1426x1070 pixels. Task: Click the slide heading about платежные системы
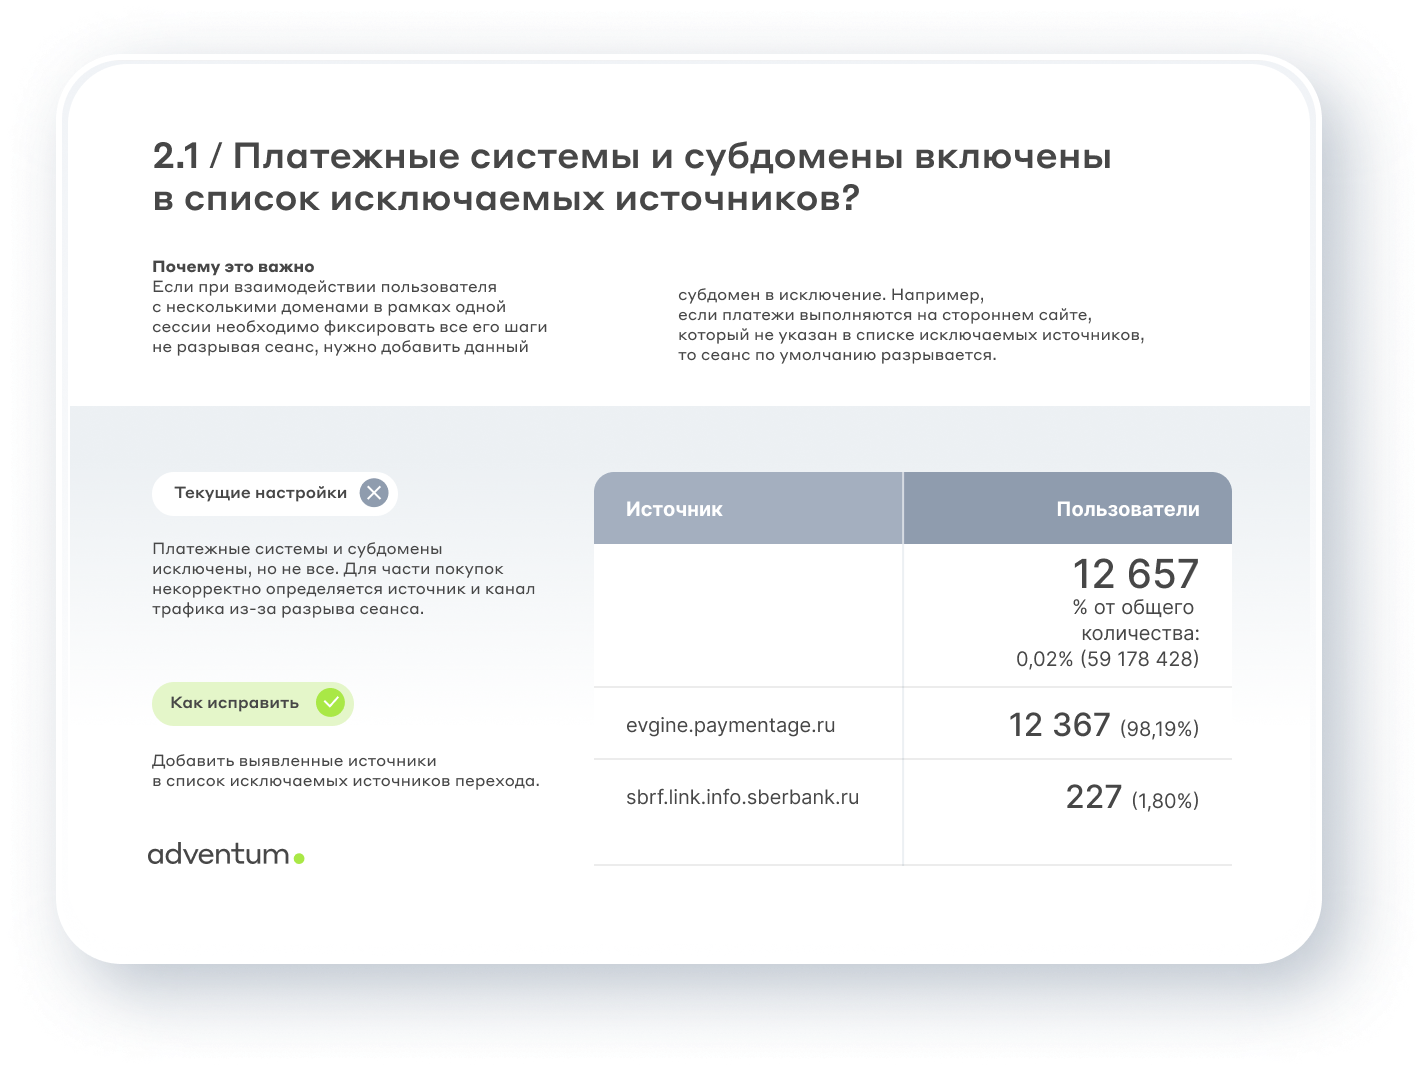[x=632, y=178]
